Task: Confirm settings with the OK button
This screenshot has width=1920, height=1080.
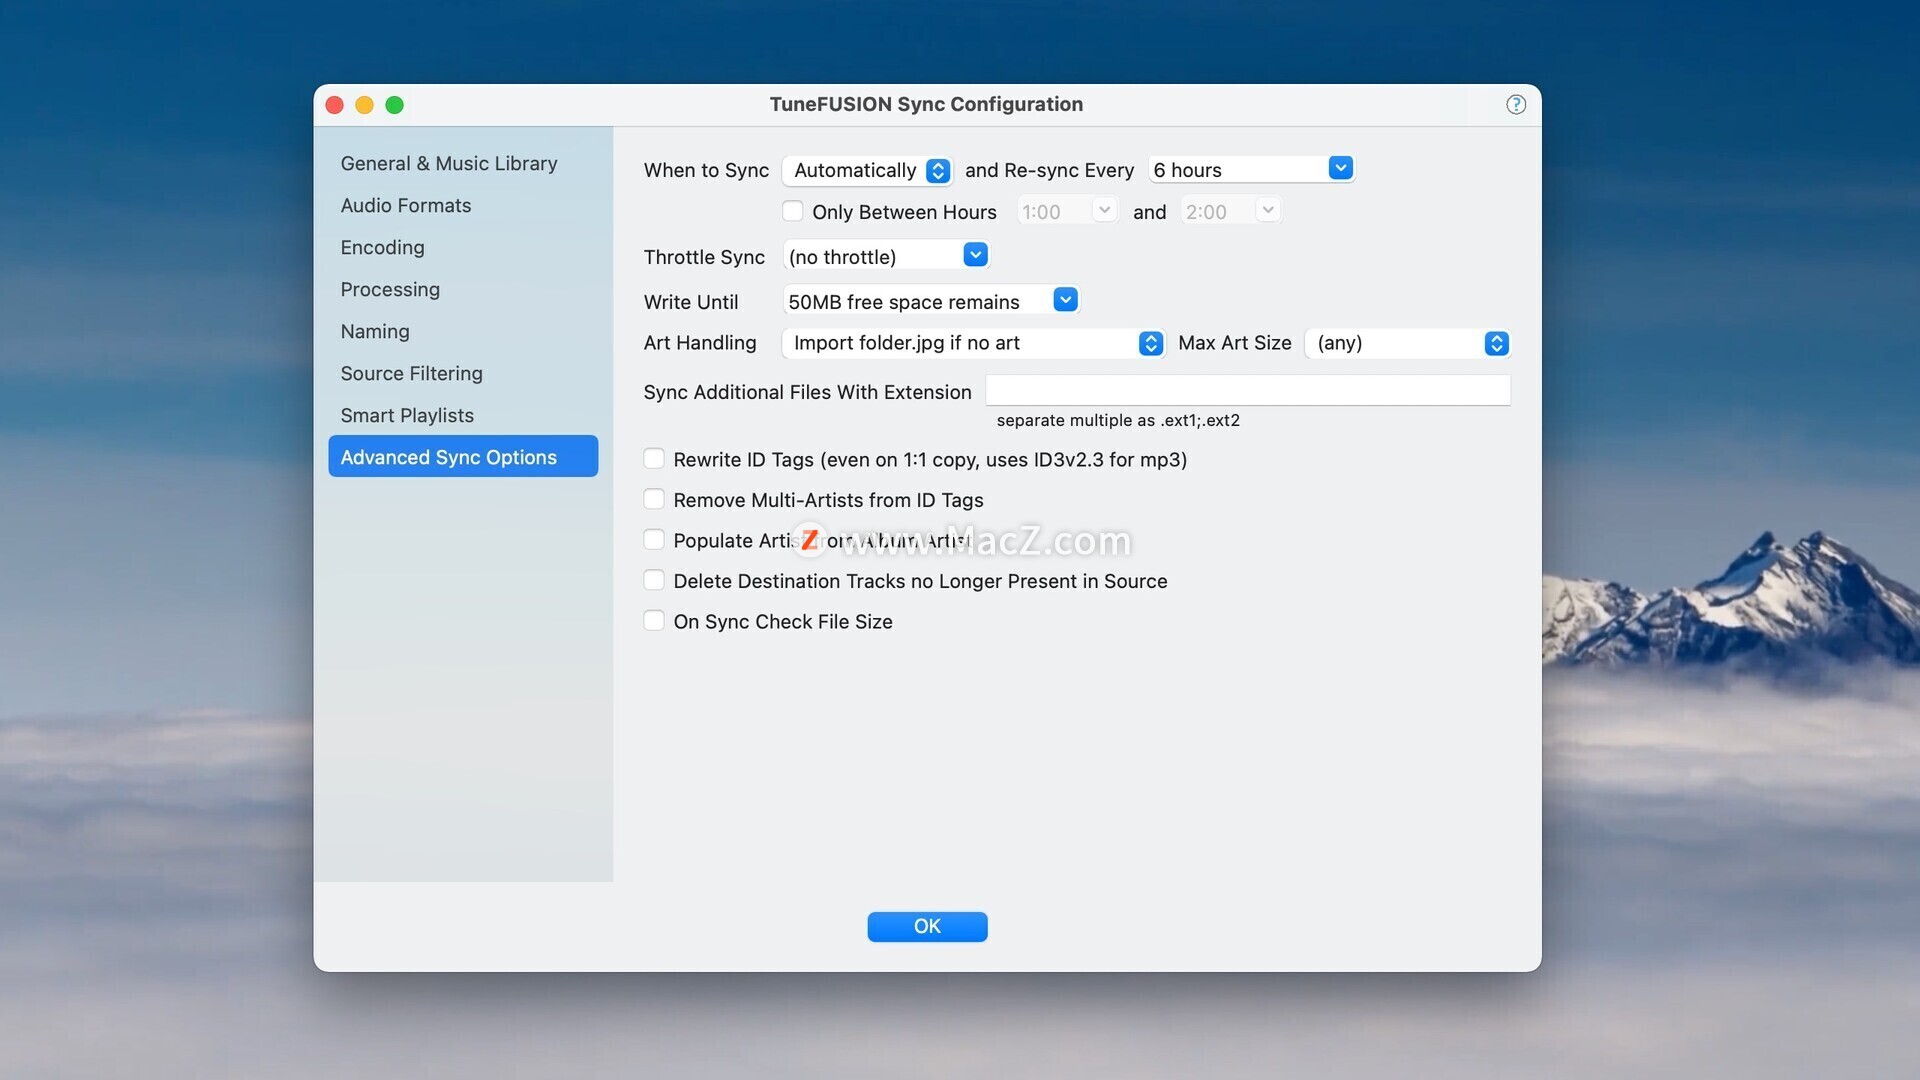Action: [927, 926]
